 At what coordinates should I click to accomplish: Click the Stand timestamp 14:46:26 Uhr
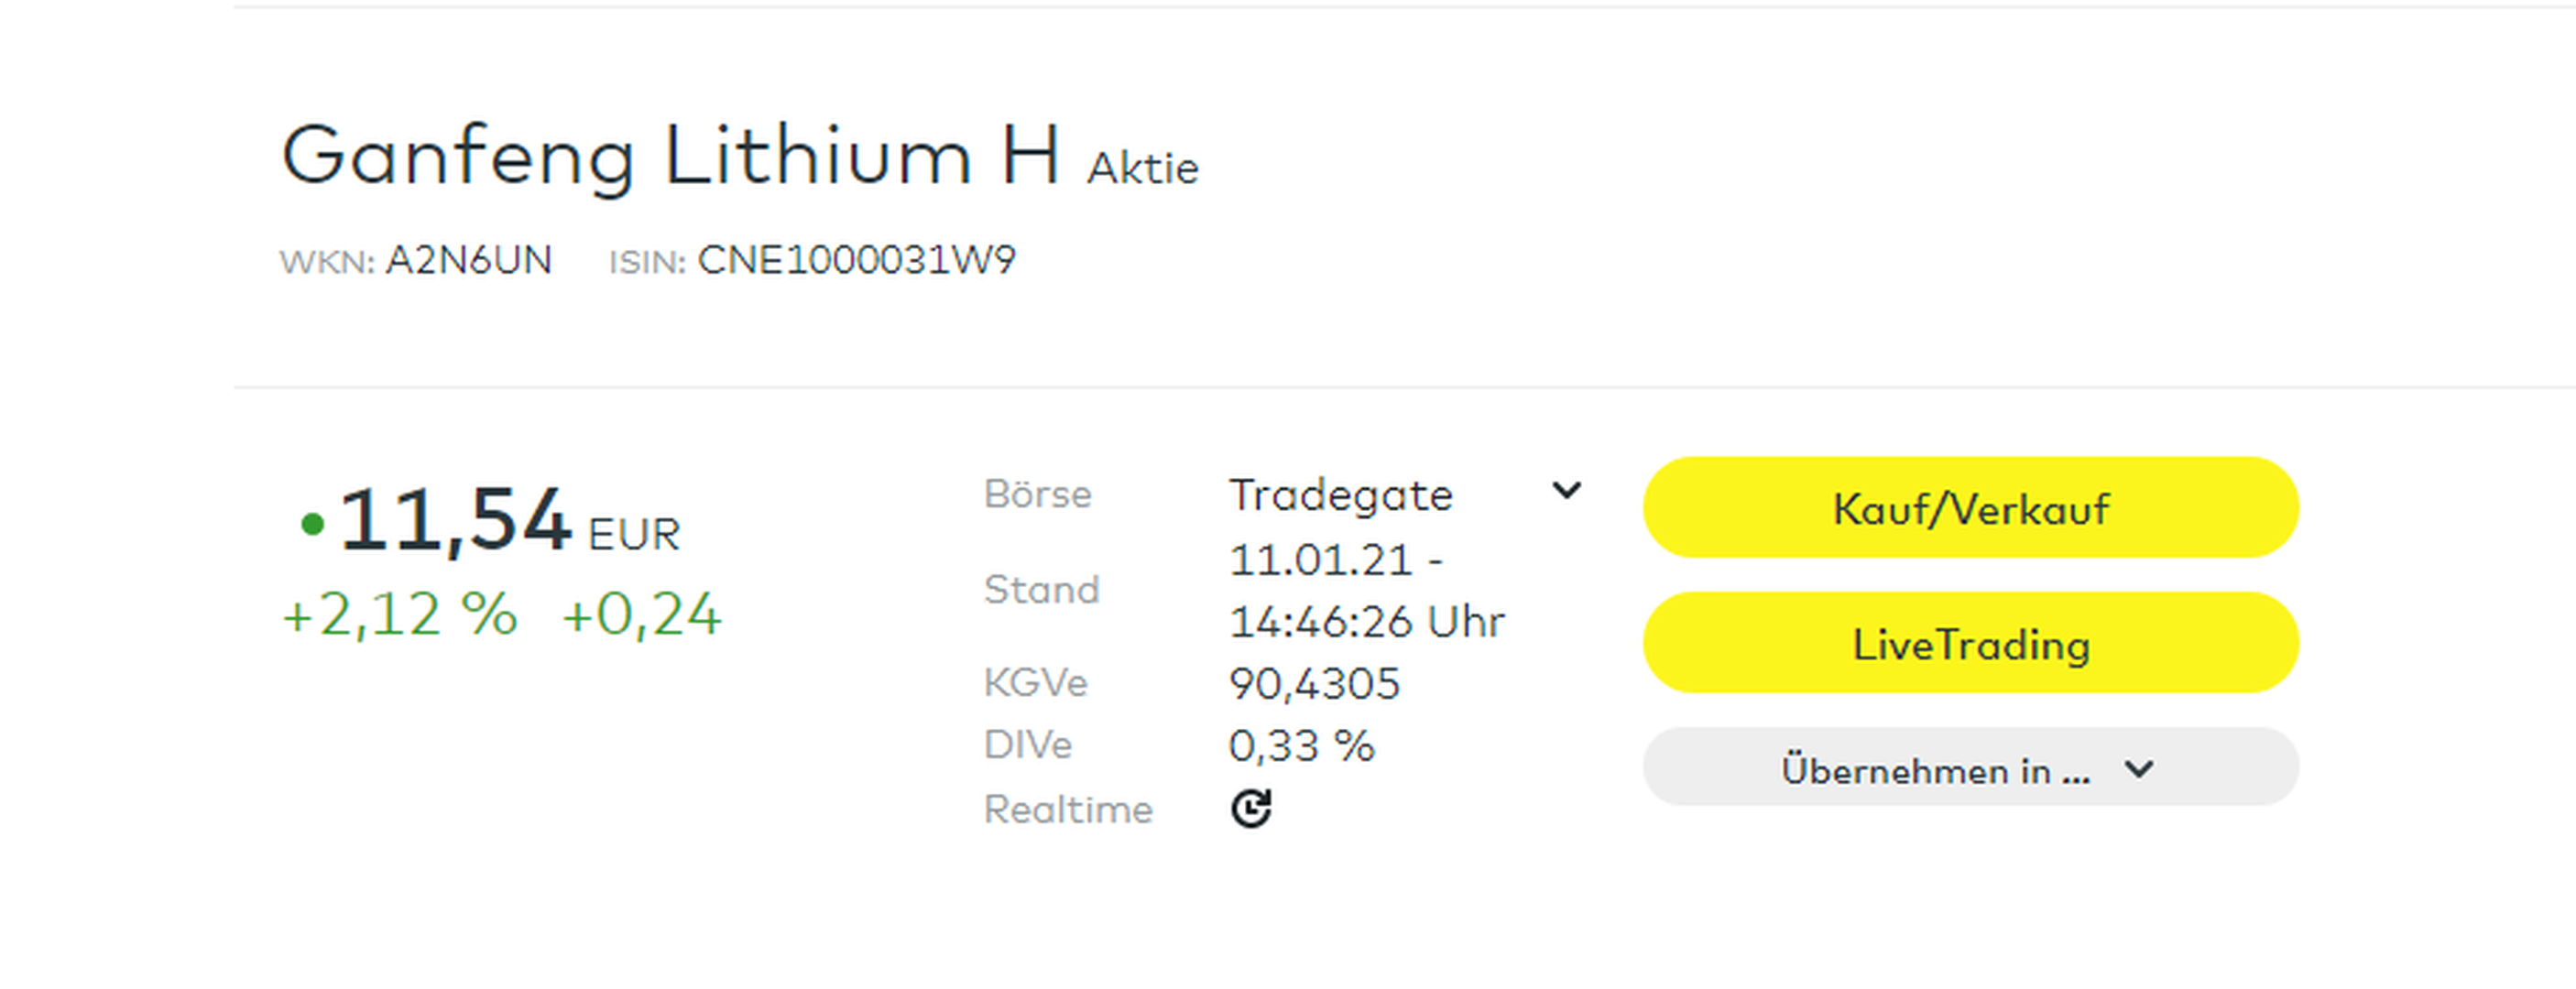(x=1366, y=622)
